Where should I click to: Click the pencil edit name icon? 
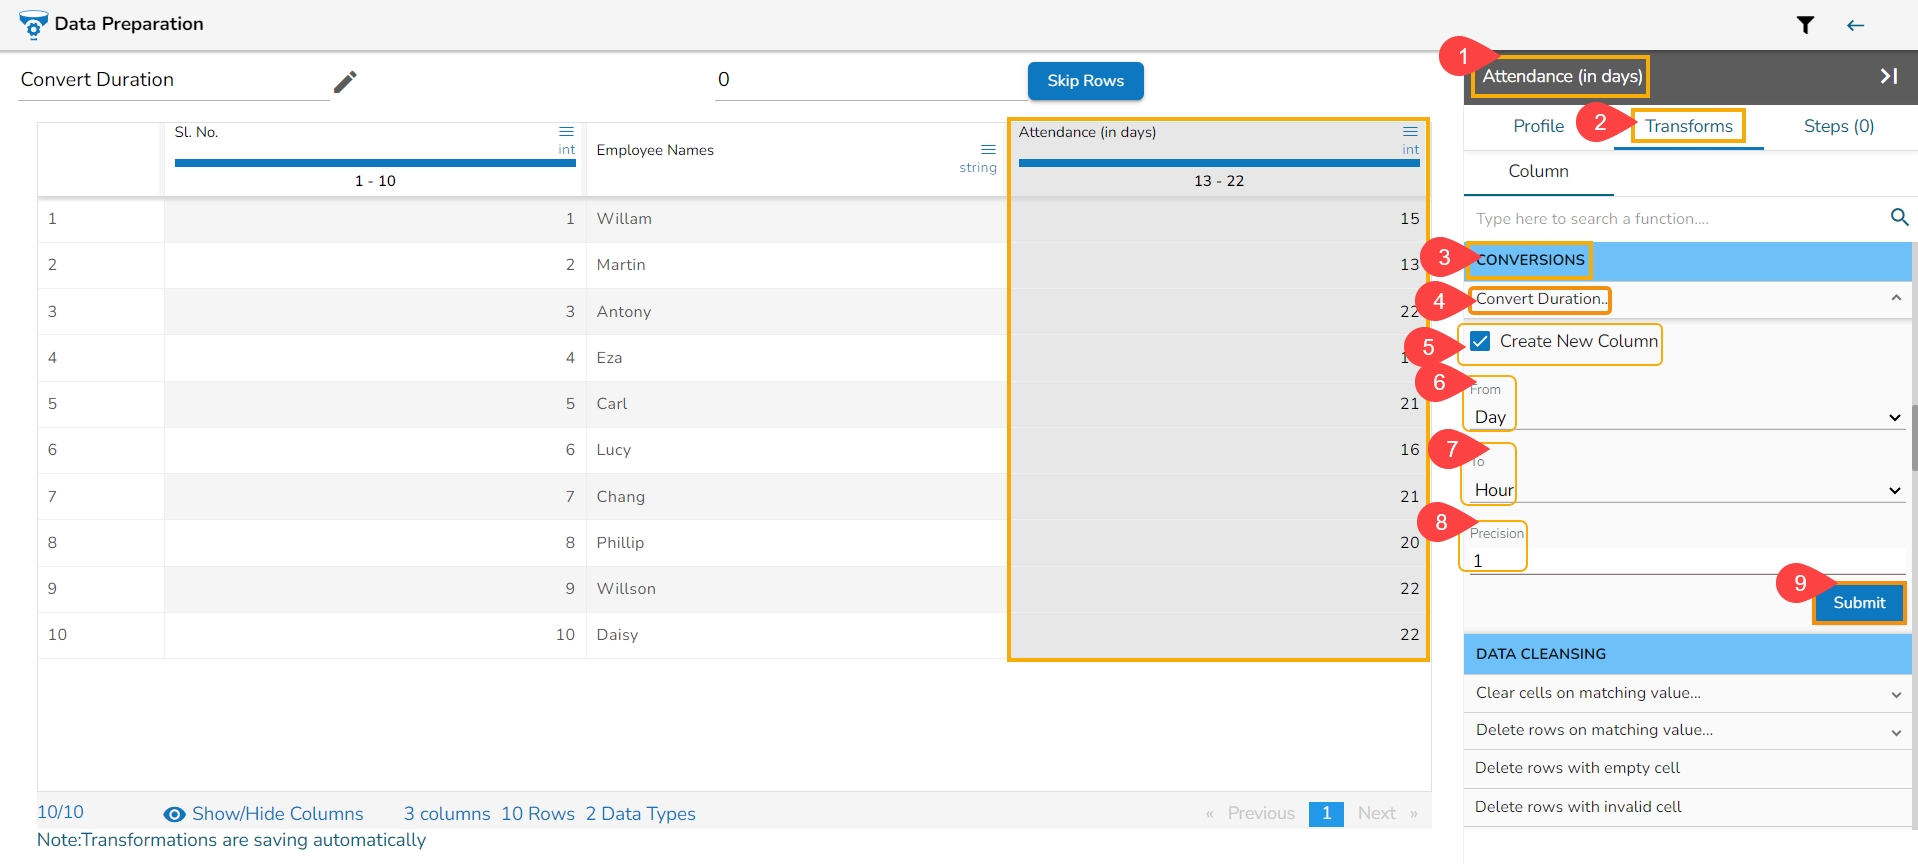(x=345, y=82)
